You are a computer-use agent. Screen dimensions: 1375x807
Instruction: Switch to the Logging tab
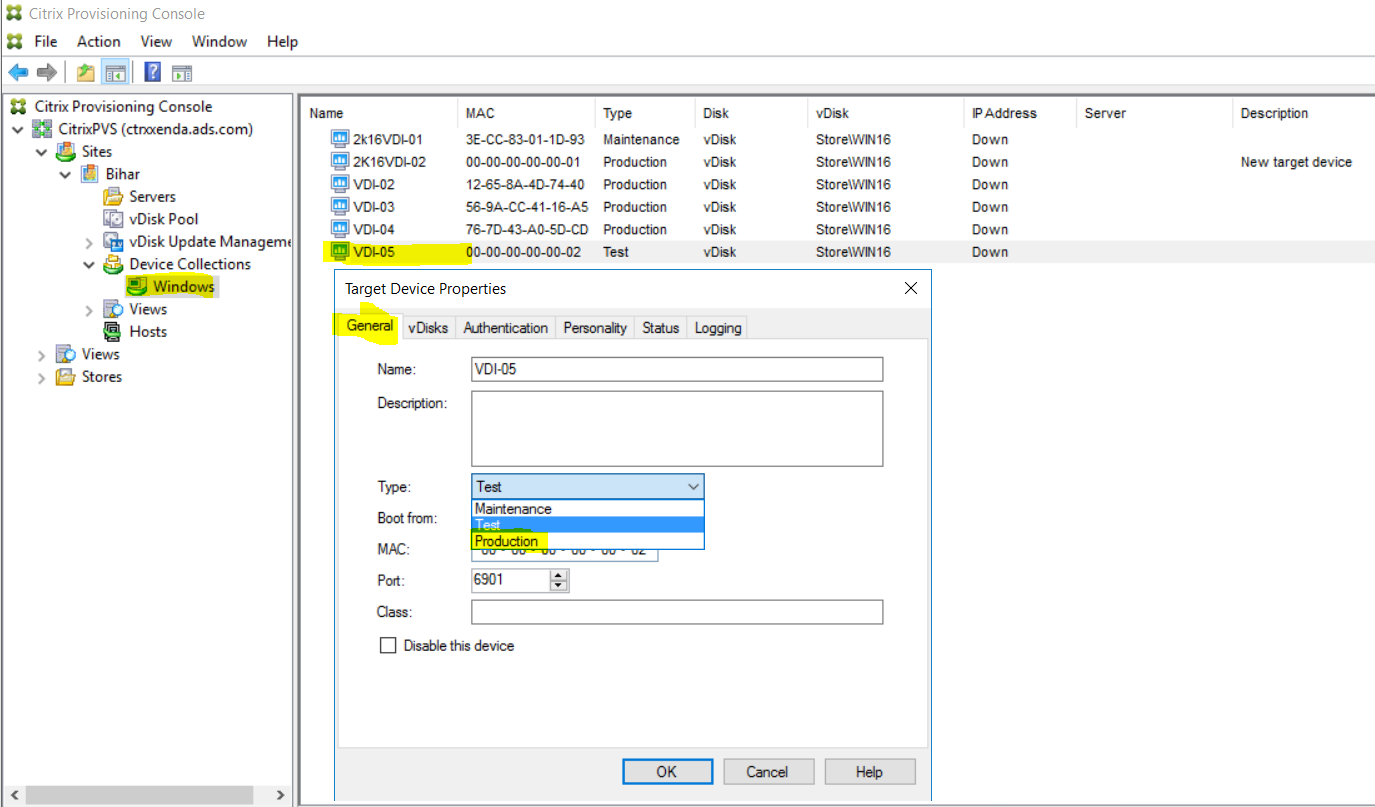tap(718, 328)
